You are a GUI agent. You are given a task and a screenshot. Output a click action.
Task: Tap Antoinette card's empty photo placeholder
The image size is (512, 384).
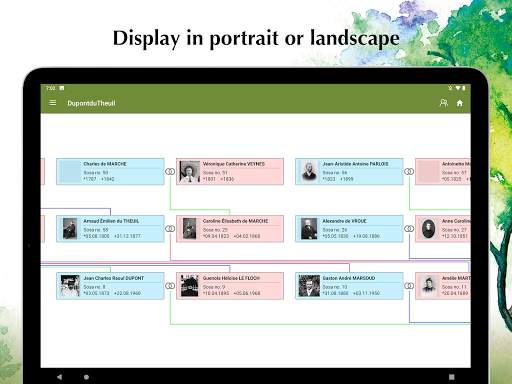[x=428, y=172]
